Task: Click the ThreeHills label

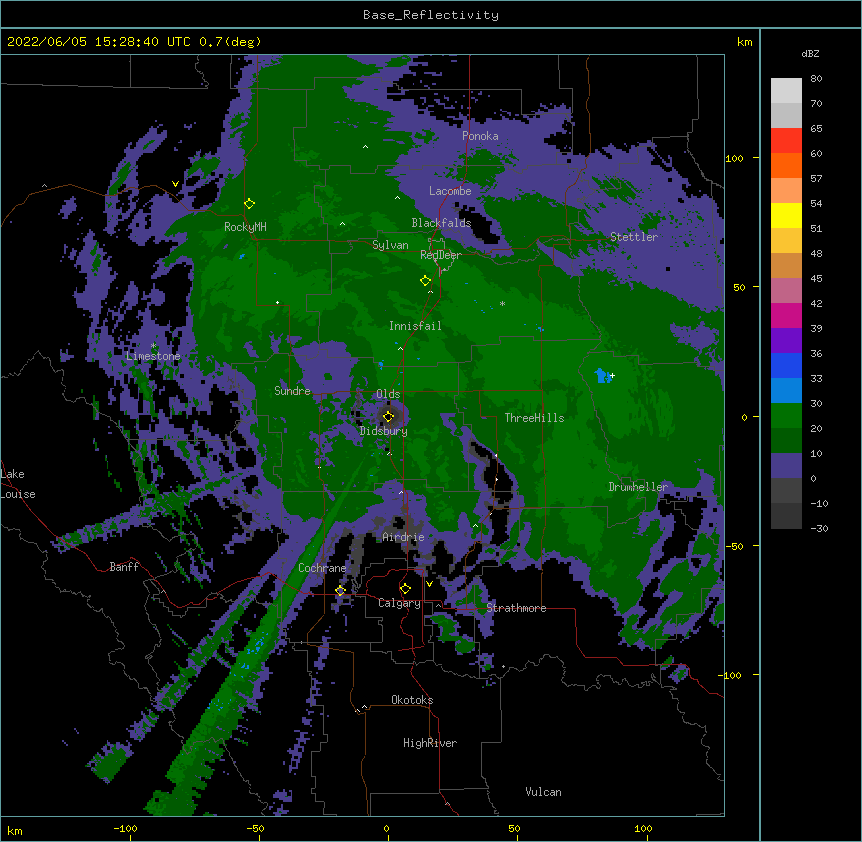Action: pos(534,418)
